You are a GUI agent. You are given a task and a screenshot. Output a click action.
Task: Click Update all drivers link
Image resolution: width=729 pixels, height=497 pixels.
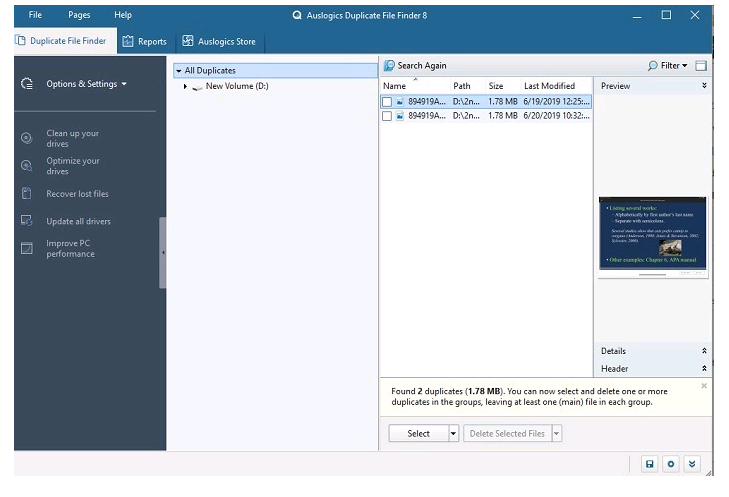(79, 221)
